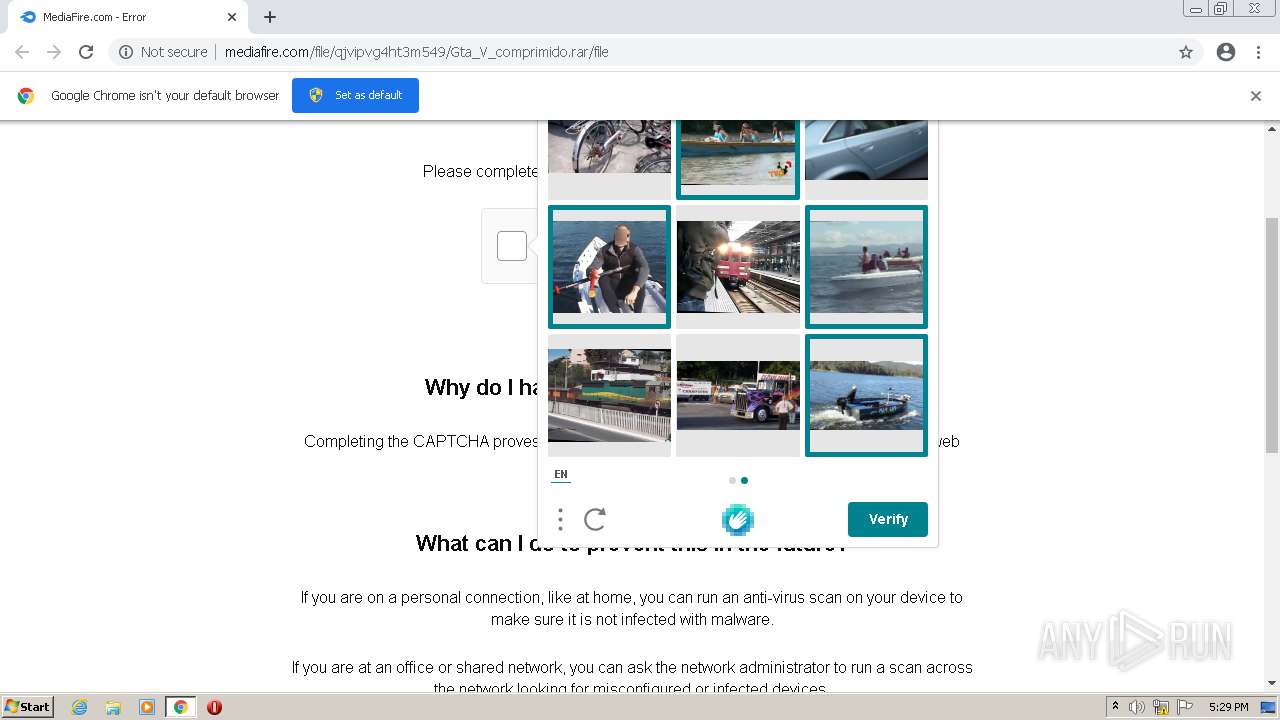
Task: Dismiss the default browser notification bar
Action: [1256, 96]
